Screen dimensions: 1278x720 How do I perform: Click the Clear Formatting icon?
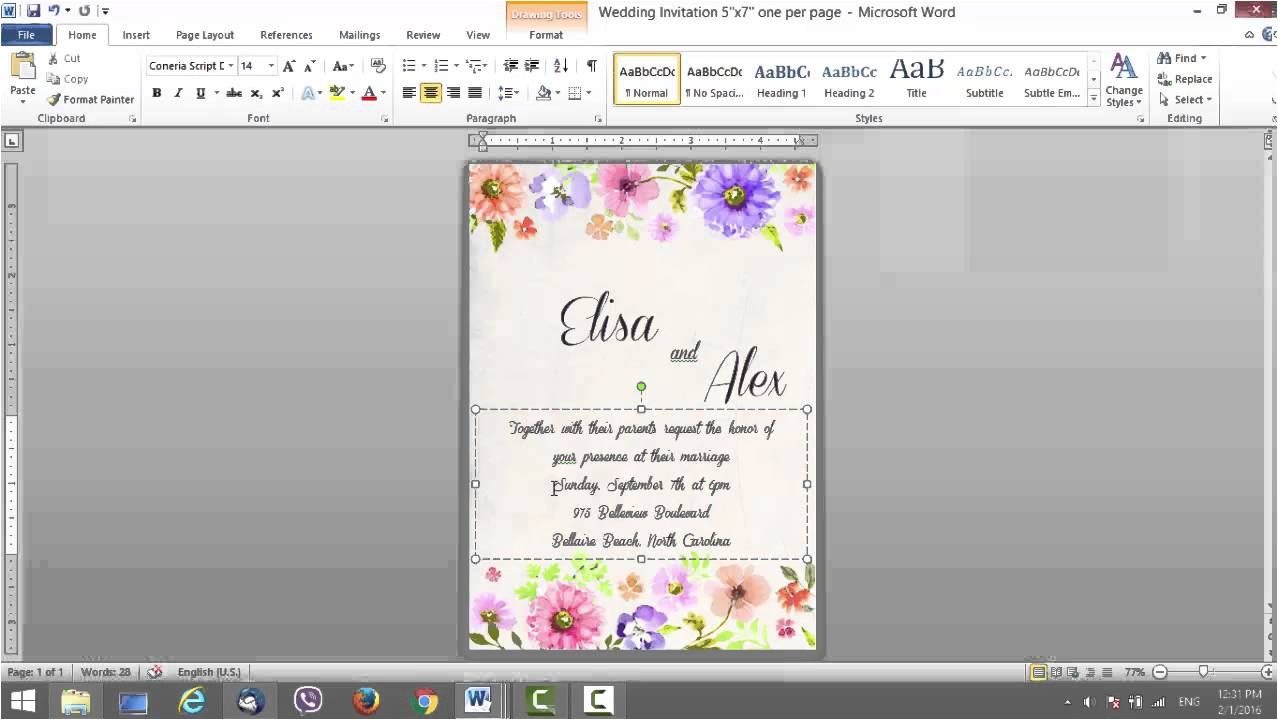(377, 66)
